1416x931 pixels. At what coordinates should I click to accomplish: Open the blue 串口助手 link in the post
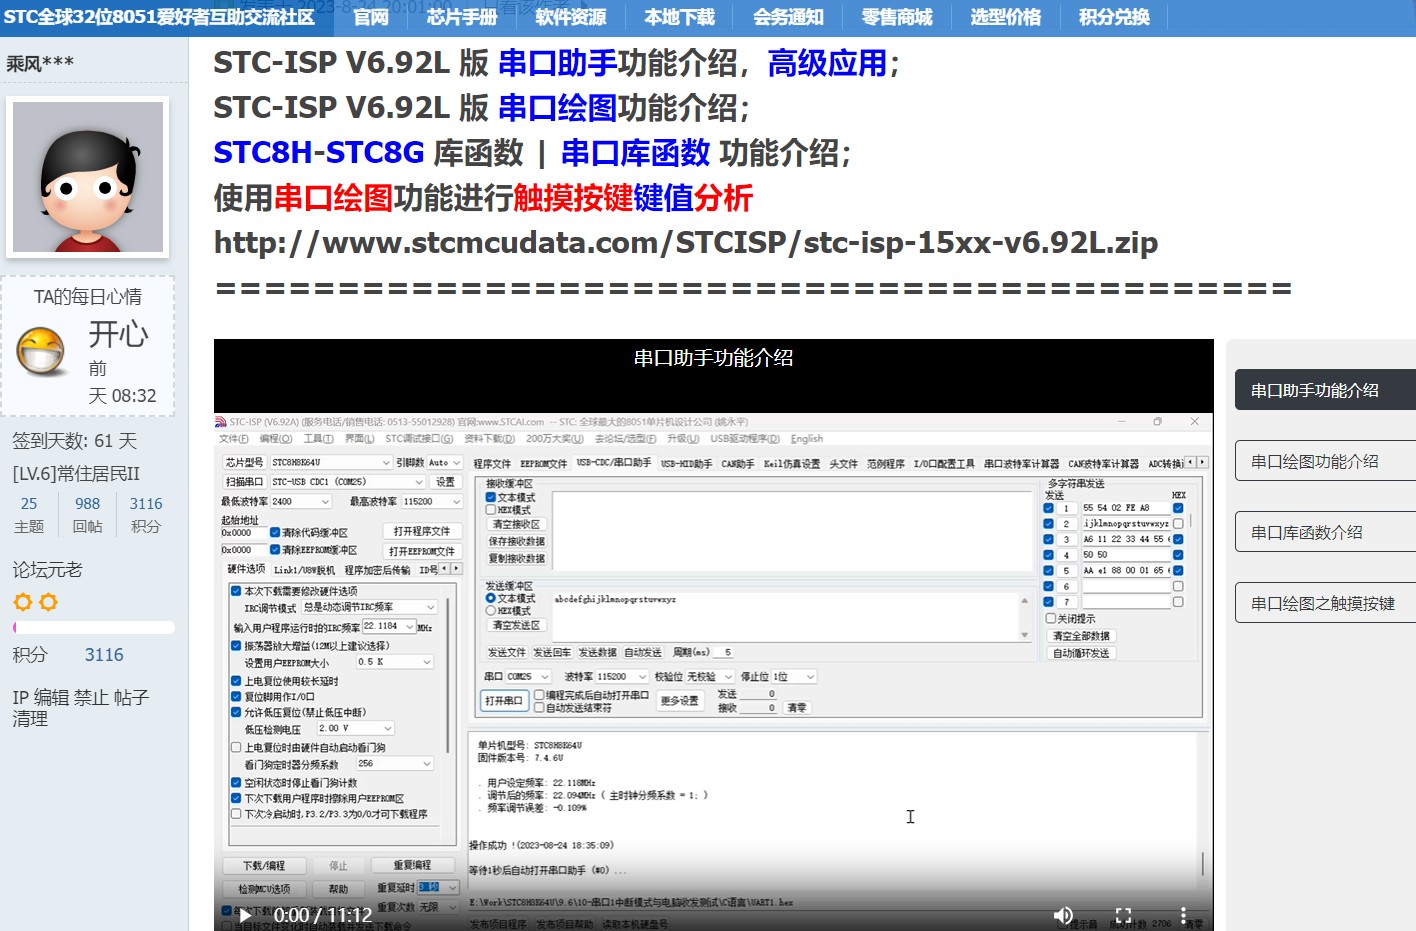tap(558, 63)
